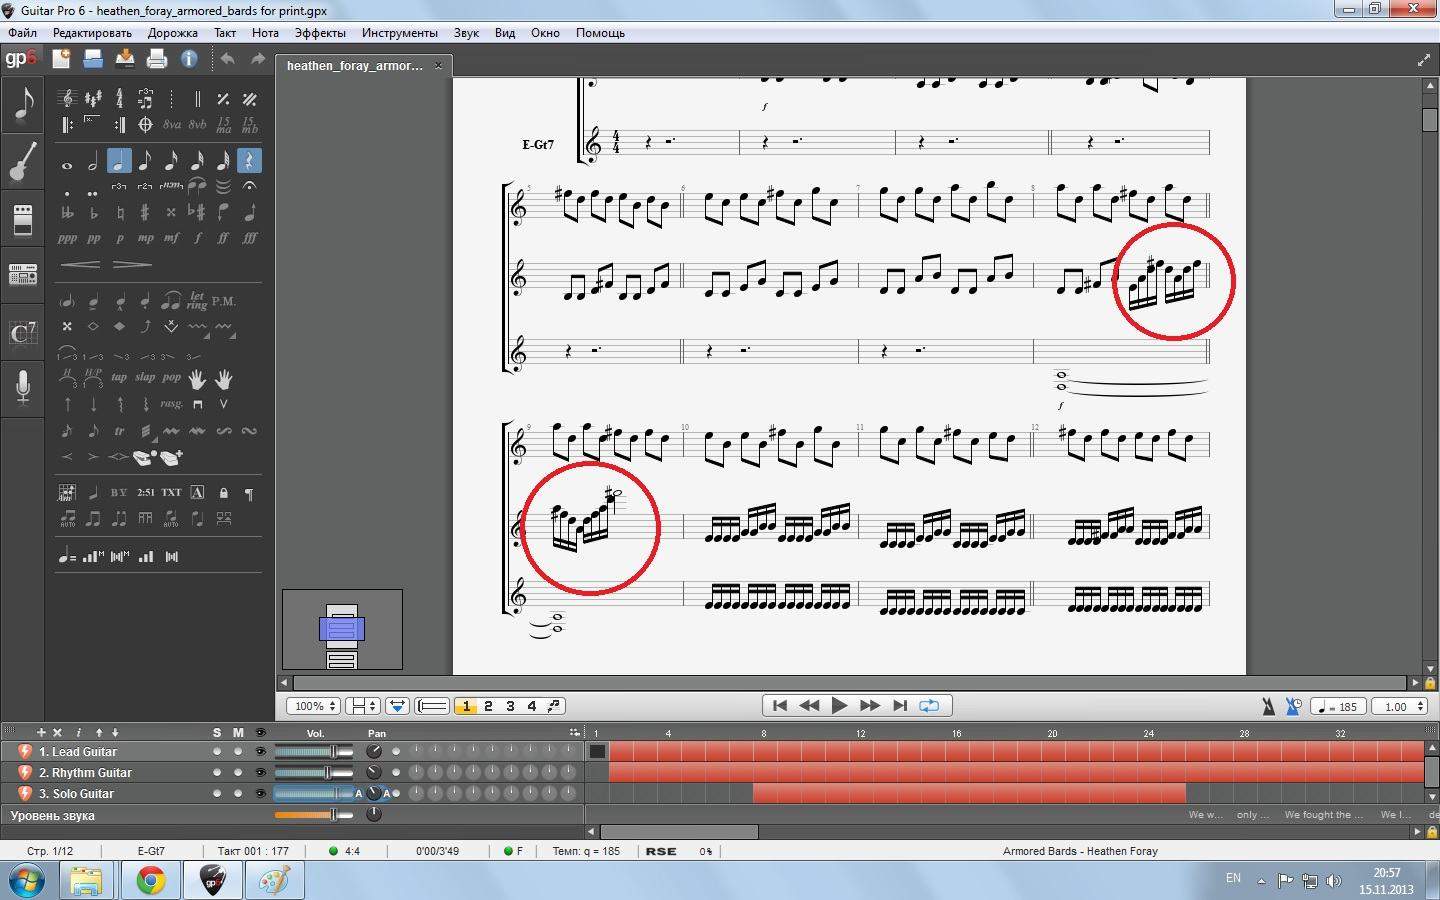Viewport: 1440px width, 900px height.
Task: Select the whole note duration
Action: click(x=67, y=164)
